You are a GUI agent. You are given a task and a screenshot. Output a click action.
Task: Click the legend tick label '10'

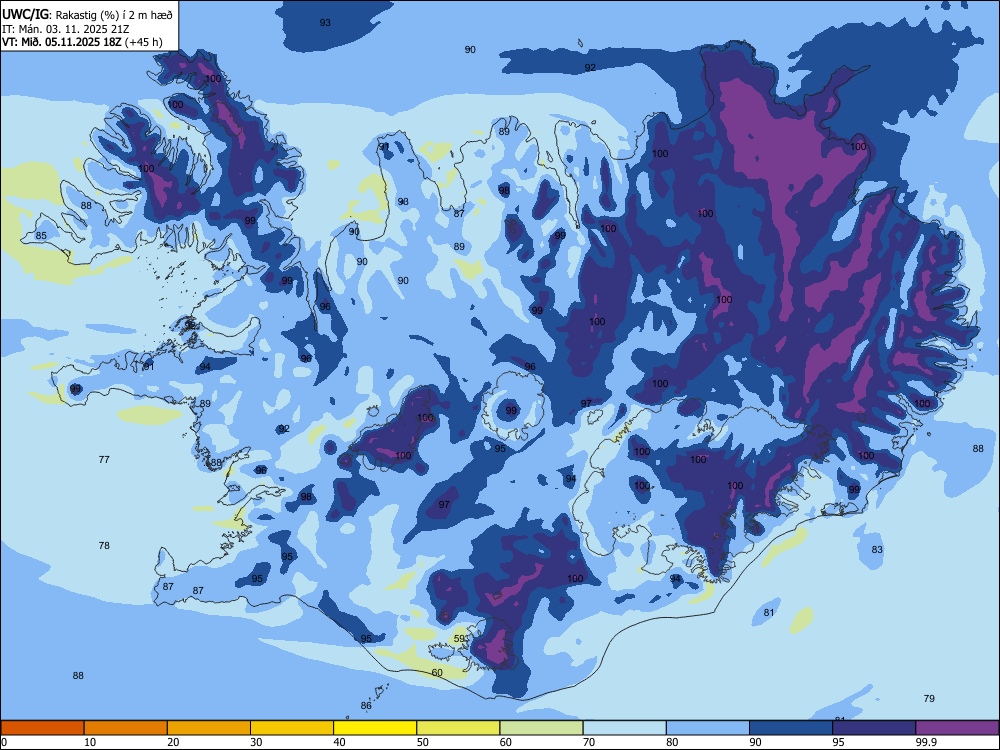(90, 742)
